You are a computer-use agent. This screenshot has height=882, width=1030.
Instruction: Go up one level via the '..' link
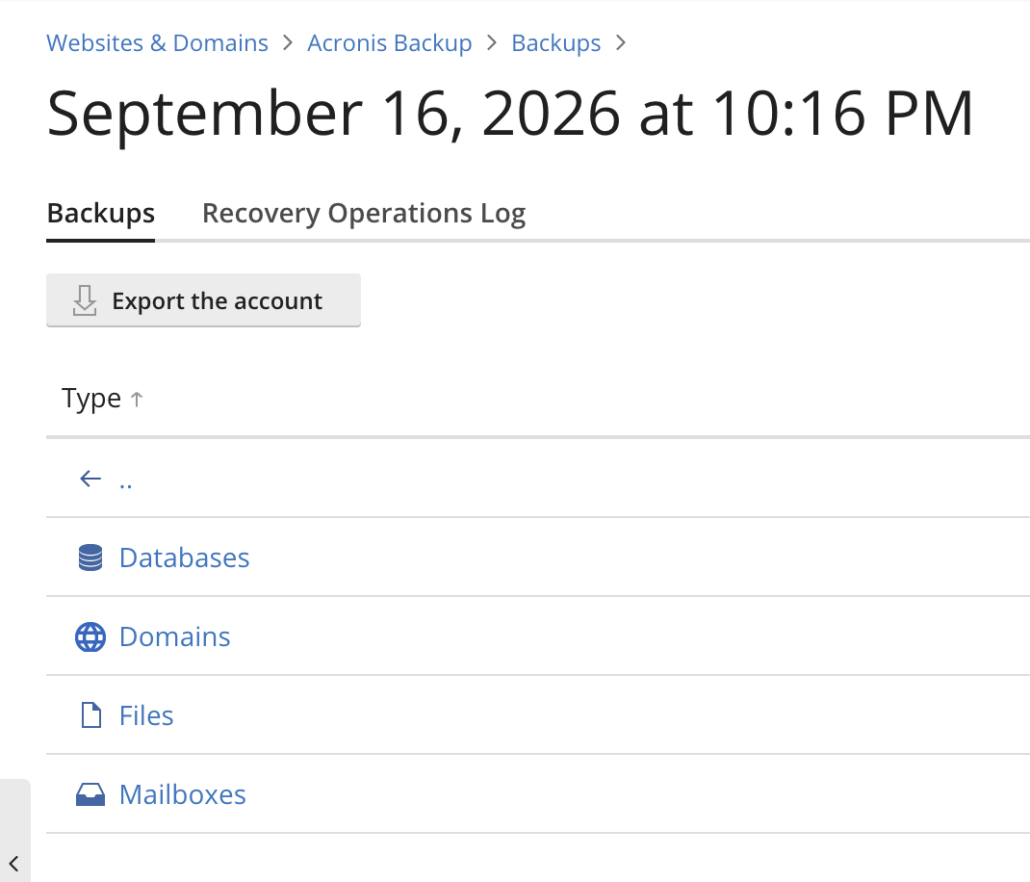[125, 483]
